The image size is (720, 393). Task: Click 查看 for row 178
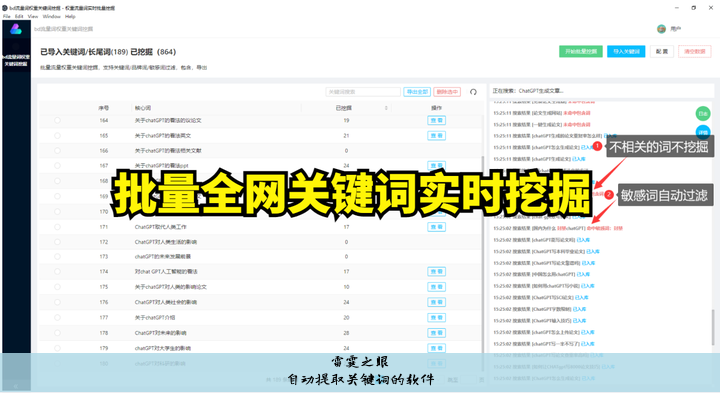(436, 333)
